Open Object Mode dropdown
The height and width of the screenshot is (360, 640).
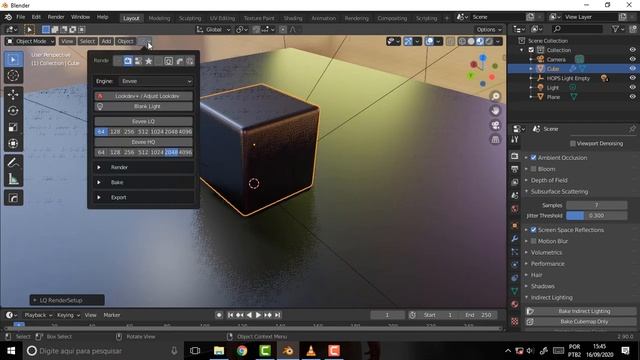click(30, 41)
